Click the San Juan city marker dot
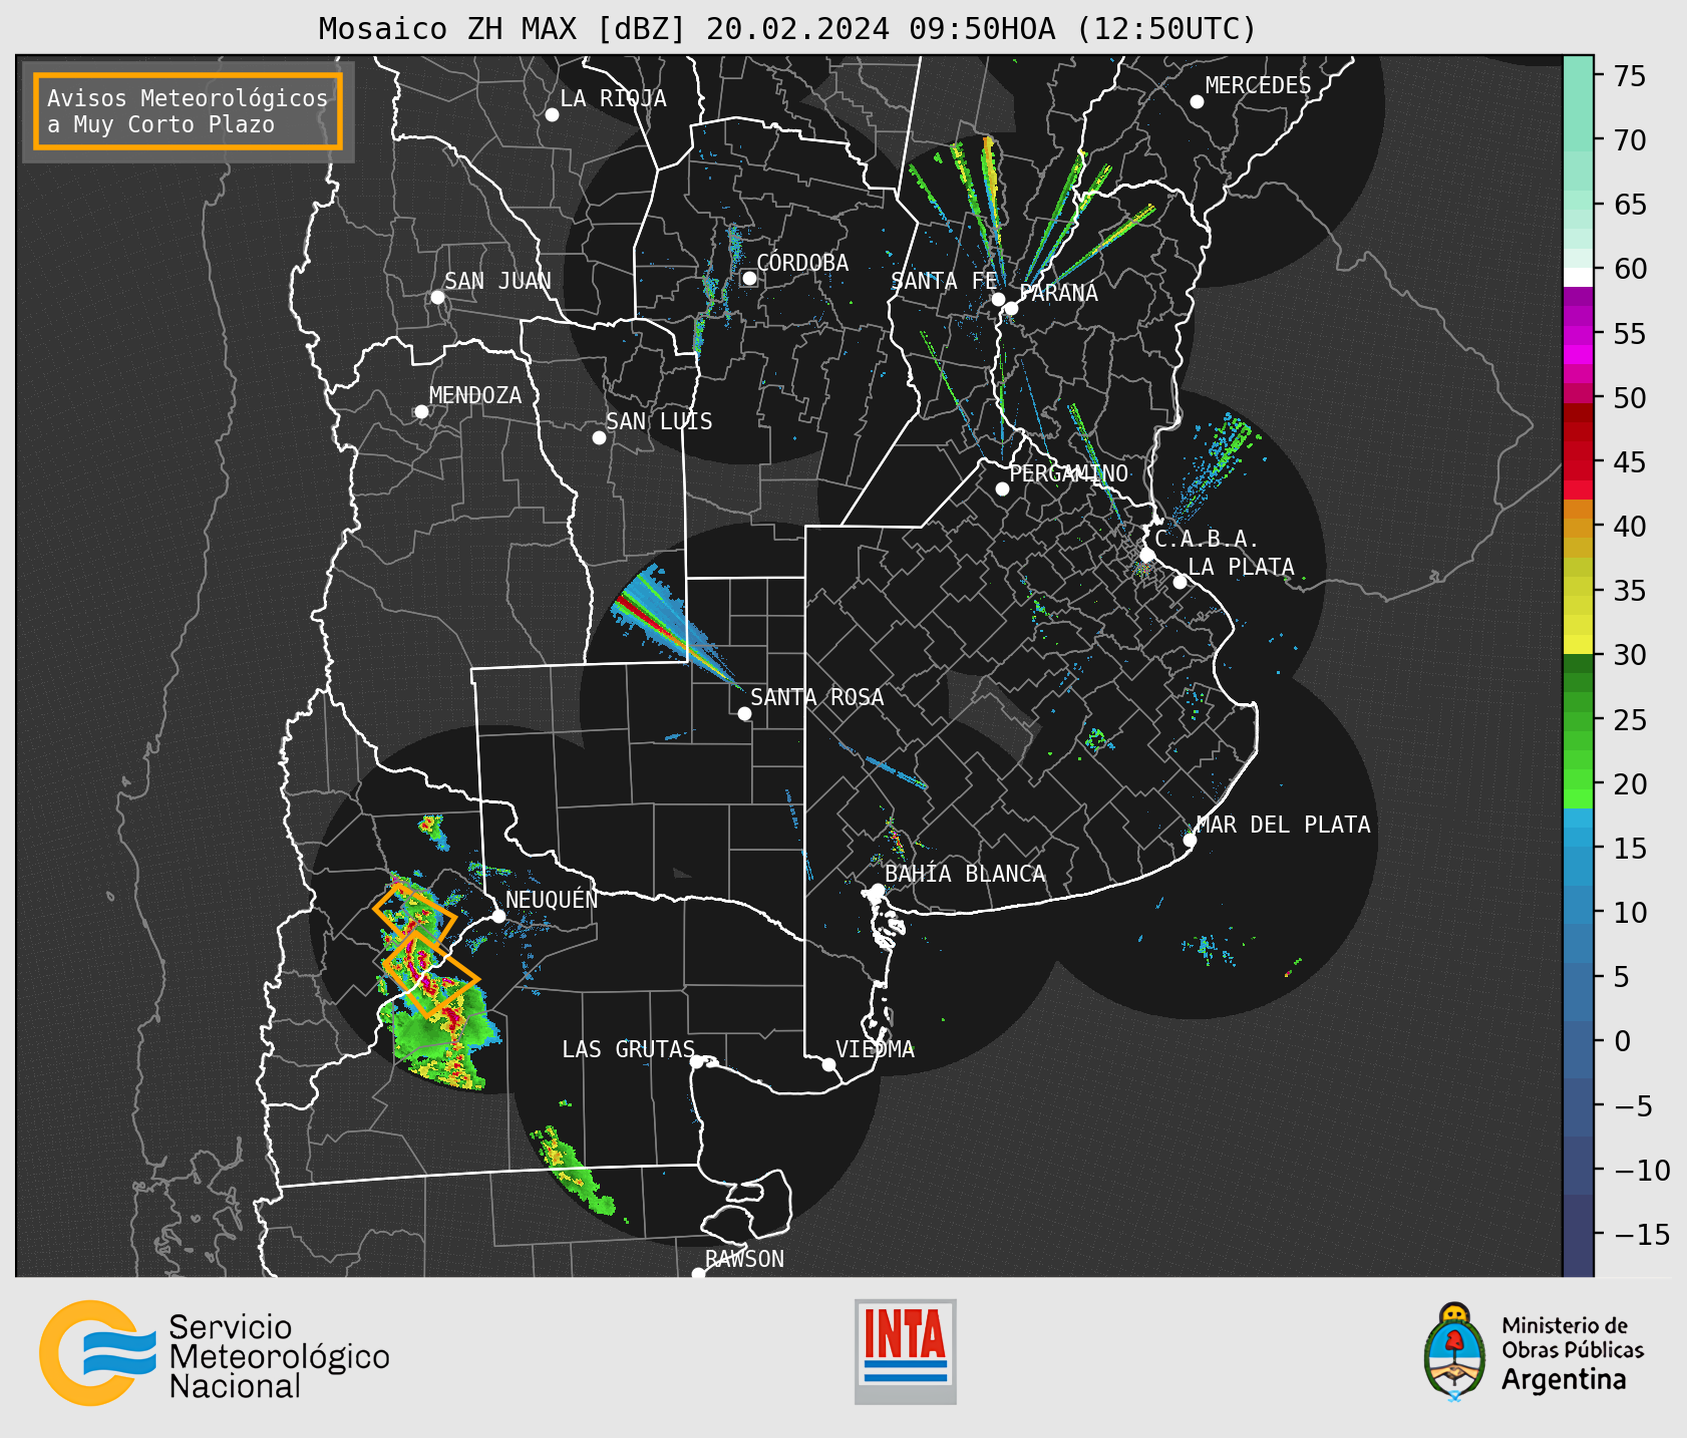The width and height of the screenshot is (1687, 1438). 437,297
